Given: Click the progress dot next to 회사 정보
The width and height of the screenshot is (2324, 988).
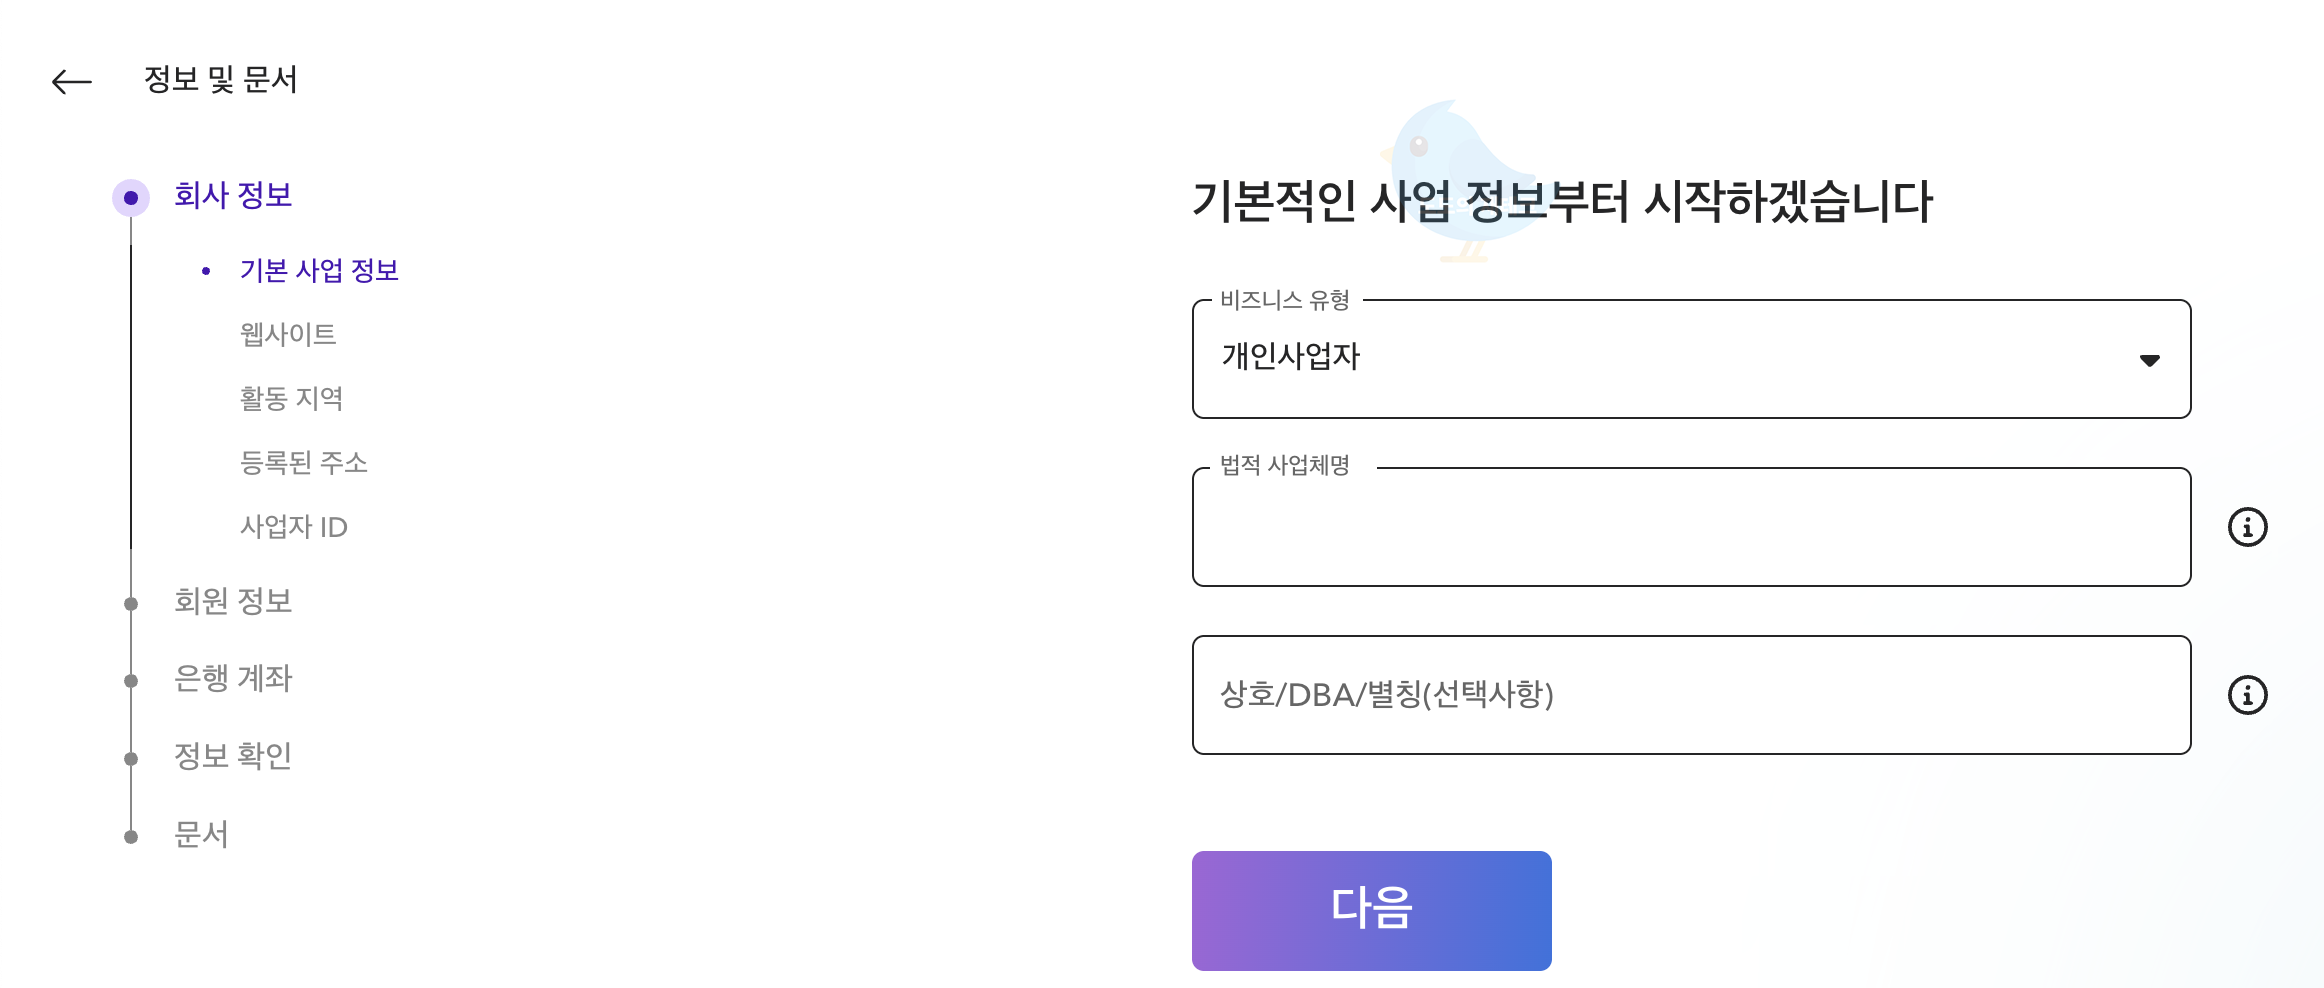Looking at the screenshot, I should [x=132, y=196].
